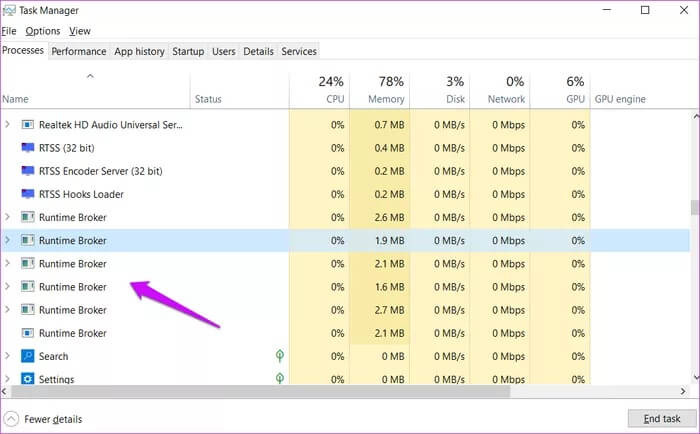Expand the Search process group
Image resolution: width=700 pixels, height=434 pixels.
[7, 356]
